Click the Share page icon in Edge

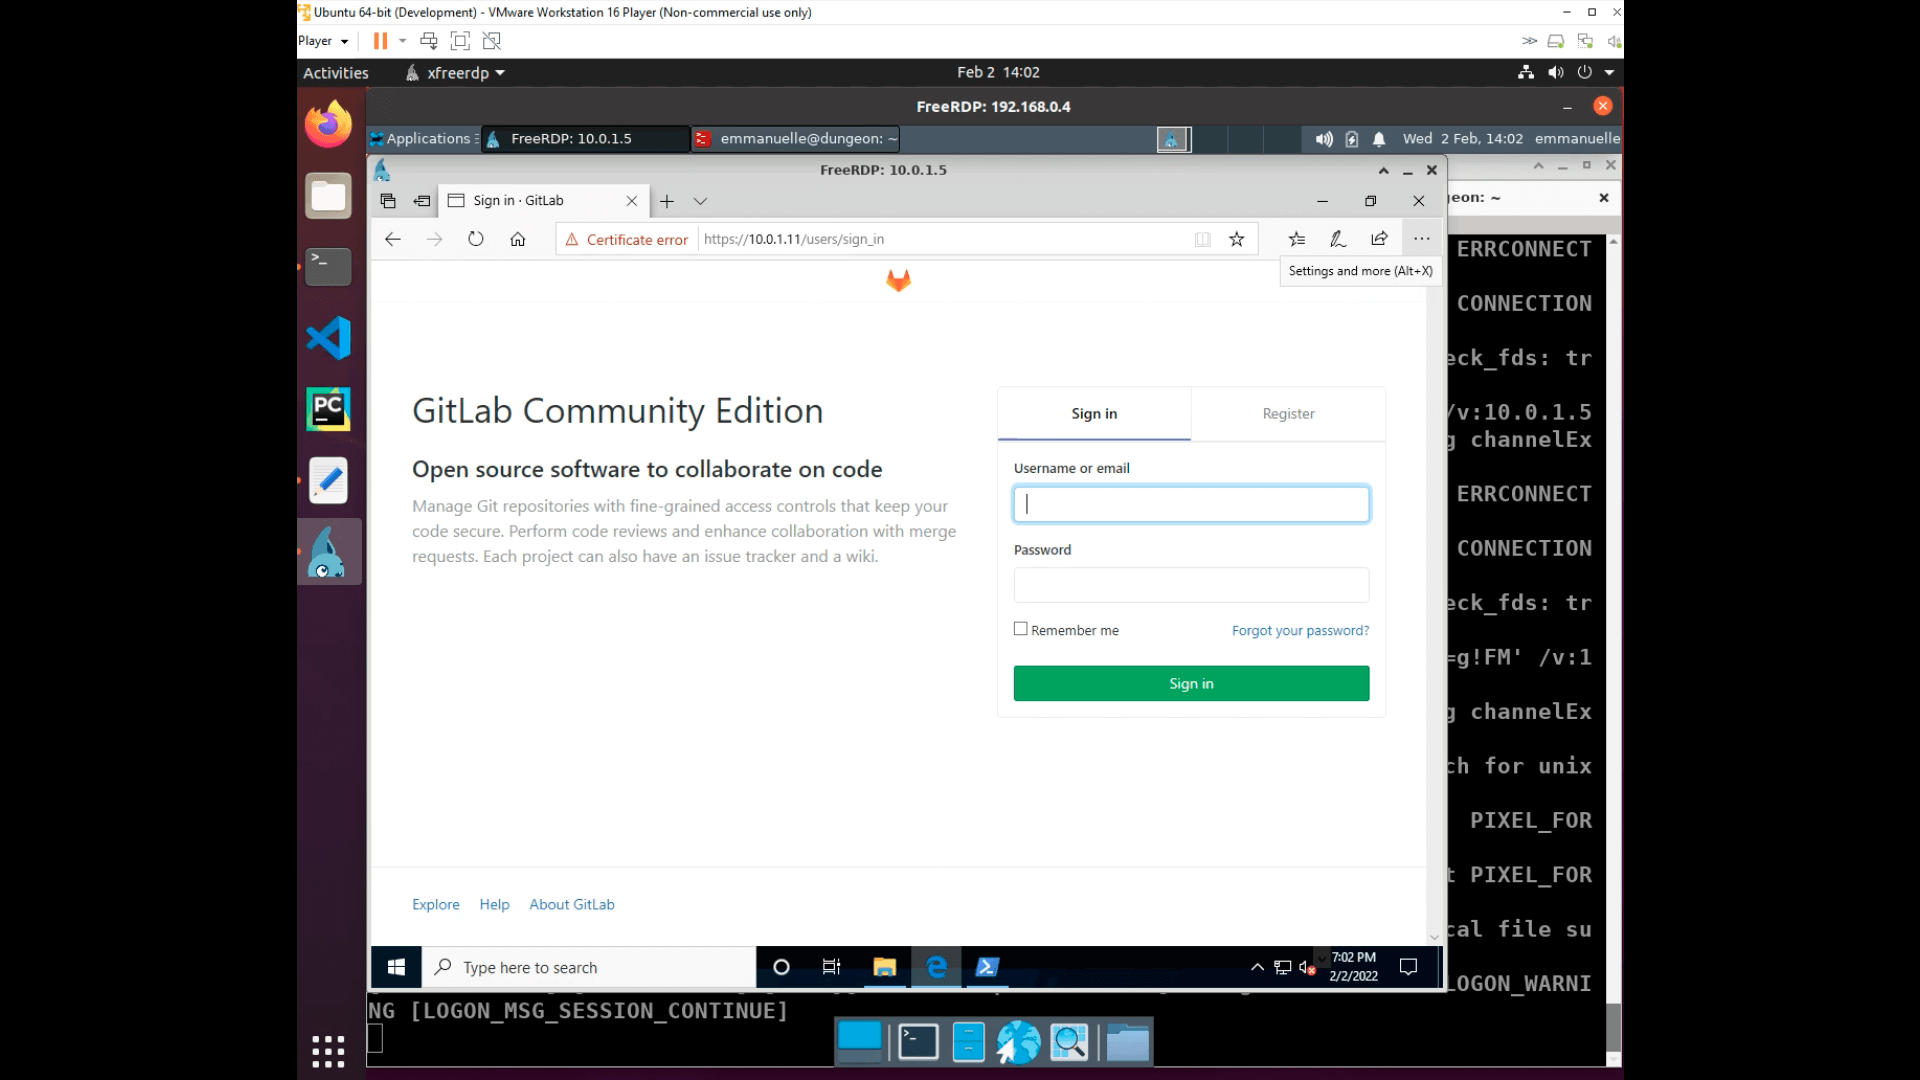1380,239
